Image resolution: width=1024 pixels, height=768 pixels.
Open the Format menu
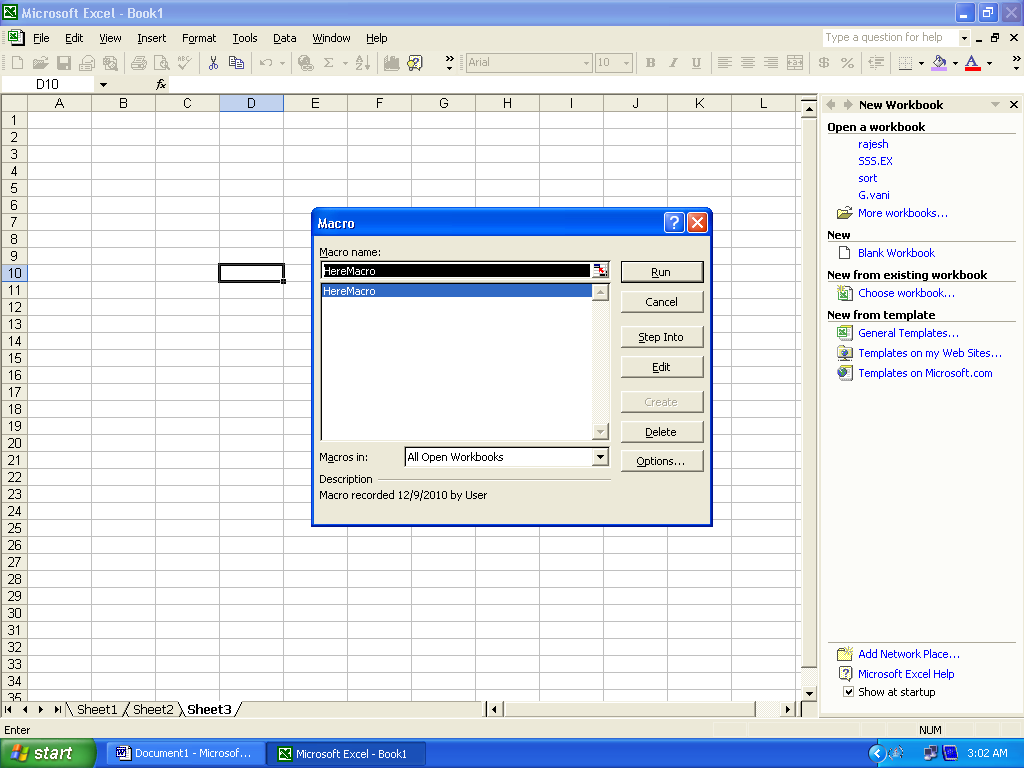coord(199,38)
